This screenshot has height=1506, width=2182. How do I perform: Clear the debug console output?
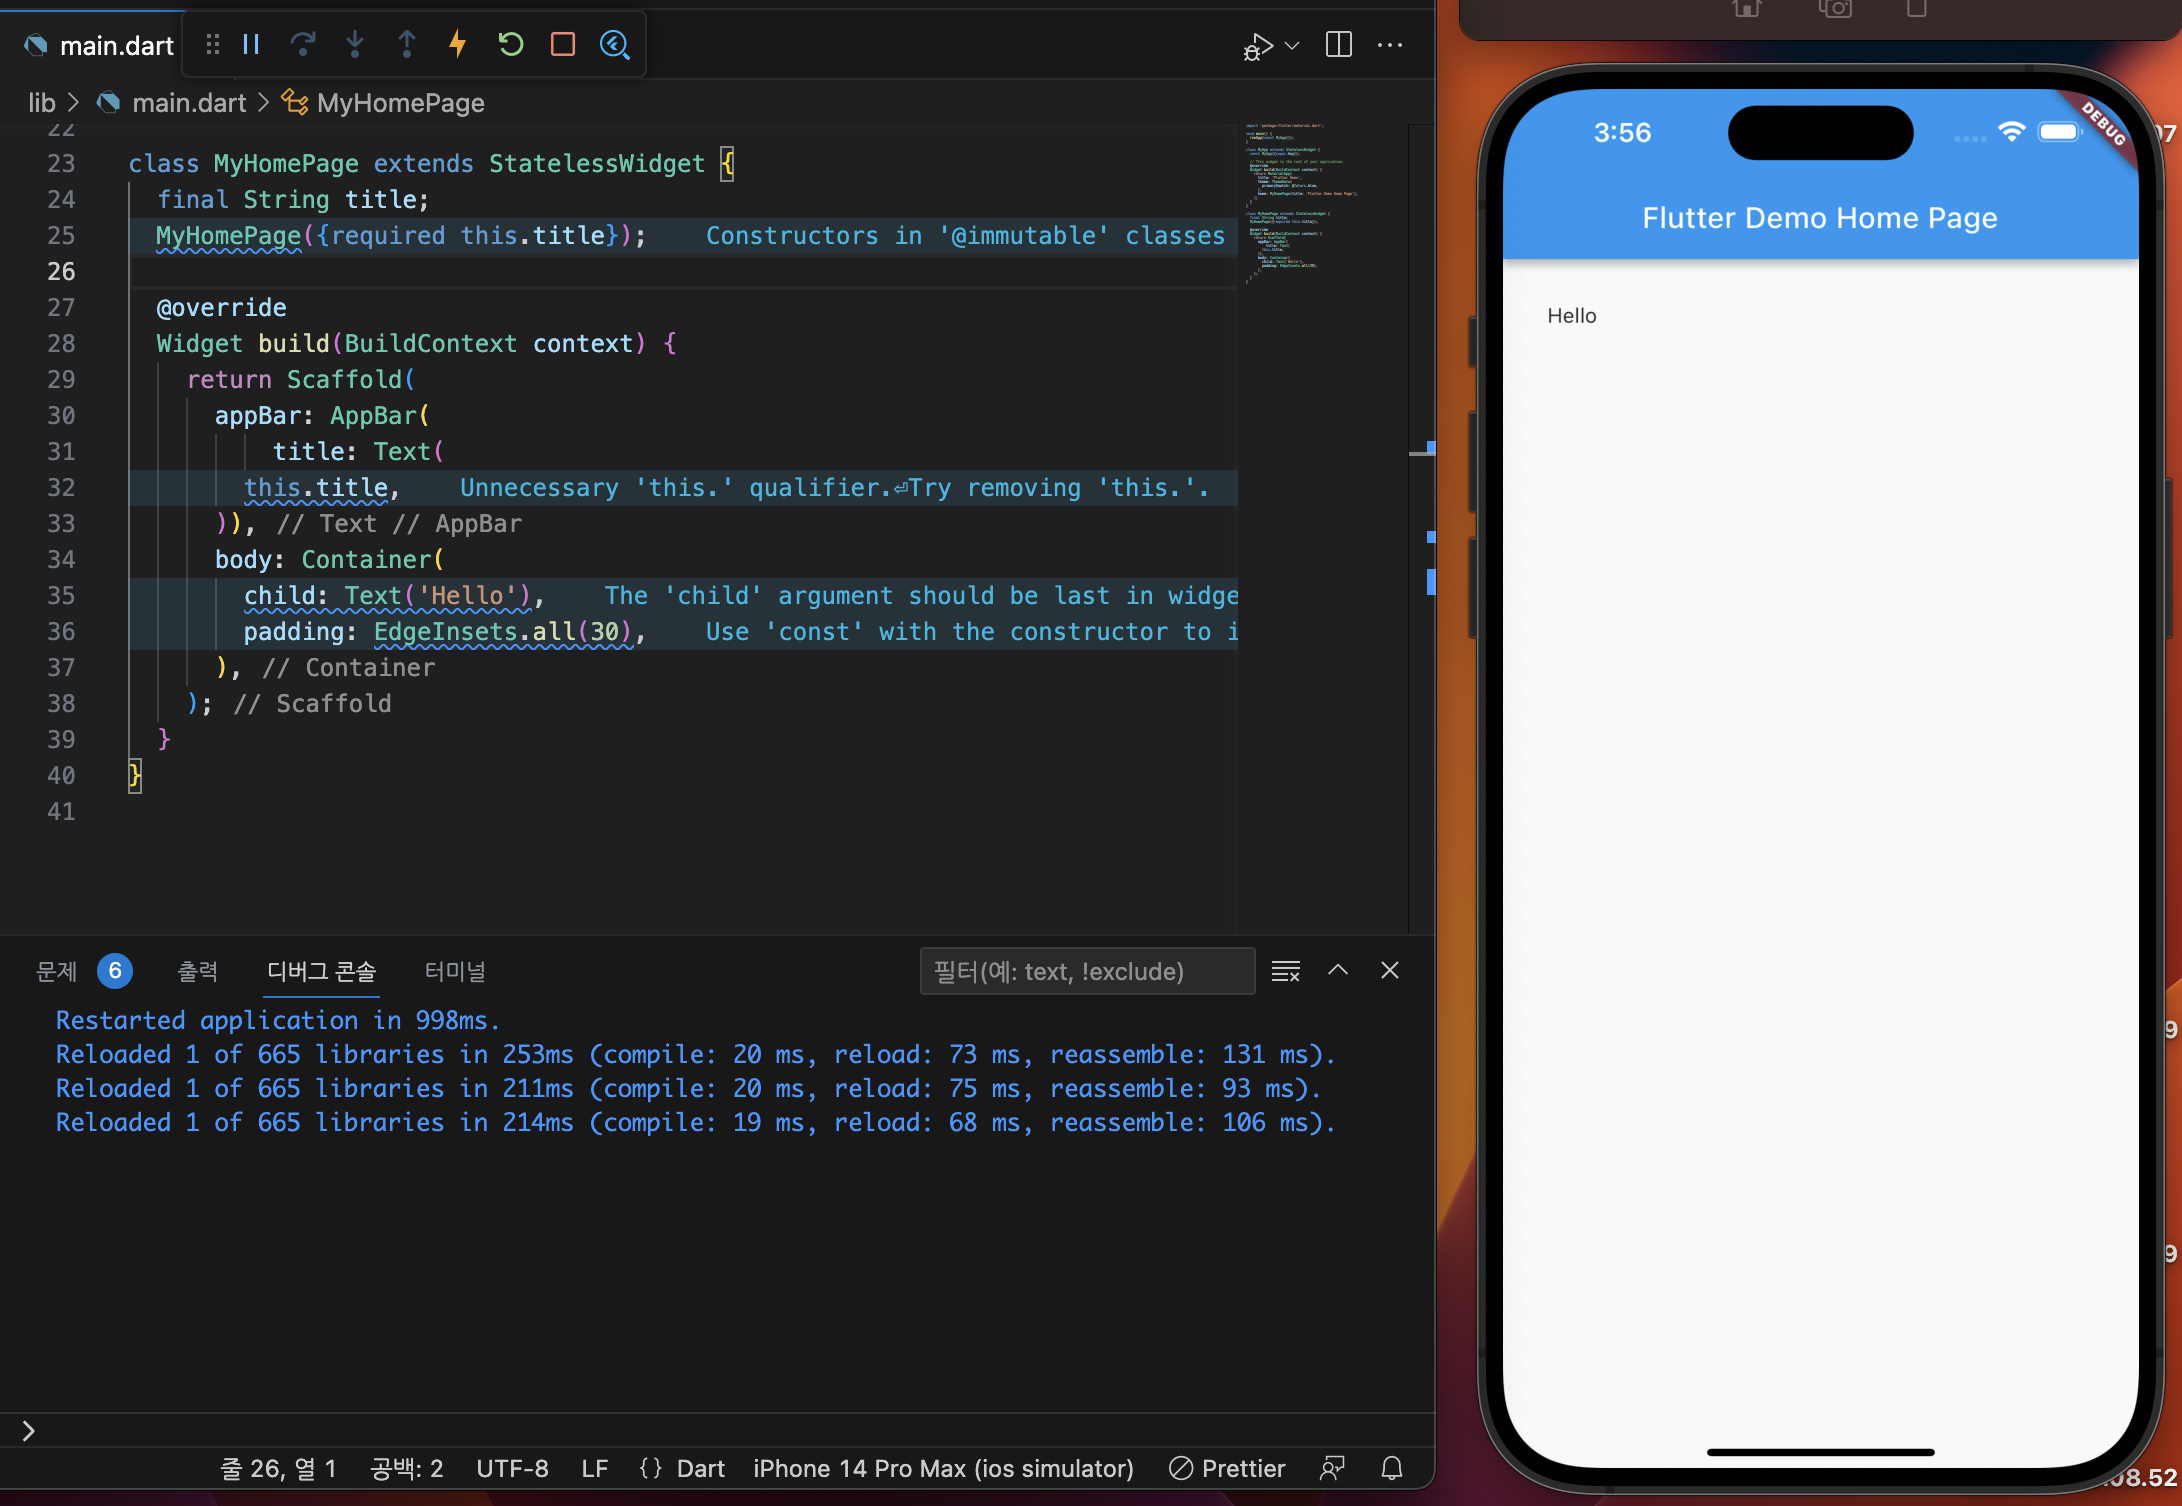click(1285, 971)
